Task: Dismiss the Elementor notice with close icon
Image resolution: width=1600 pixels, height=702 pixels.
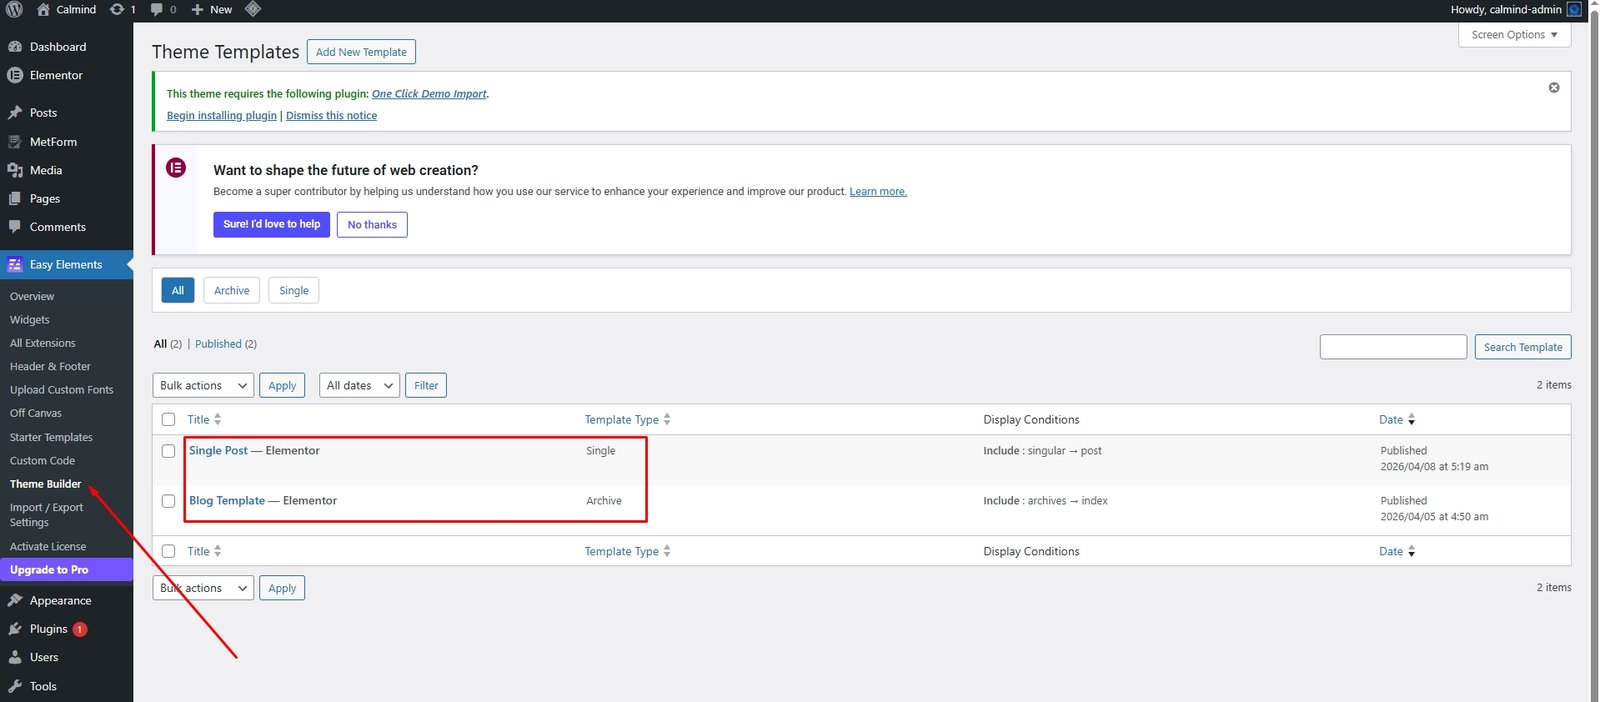Action: click(1553, 88)
